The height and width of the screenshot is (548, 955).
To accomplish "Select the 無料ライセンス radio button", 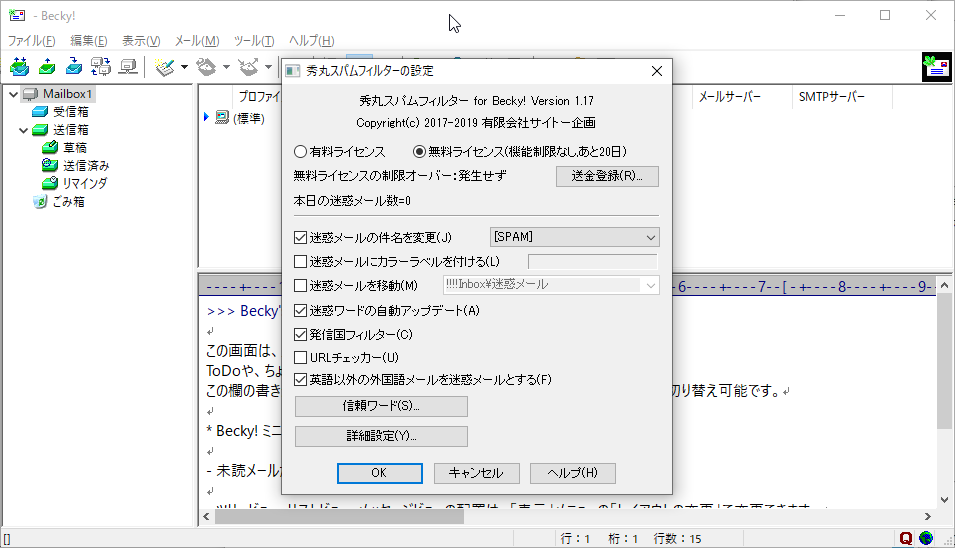I will 419,152.
